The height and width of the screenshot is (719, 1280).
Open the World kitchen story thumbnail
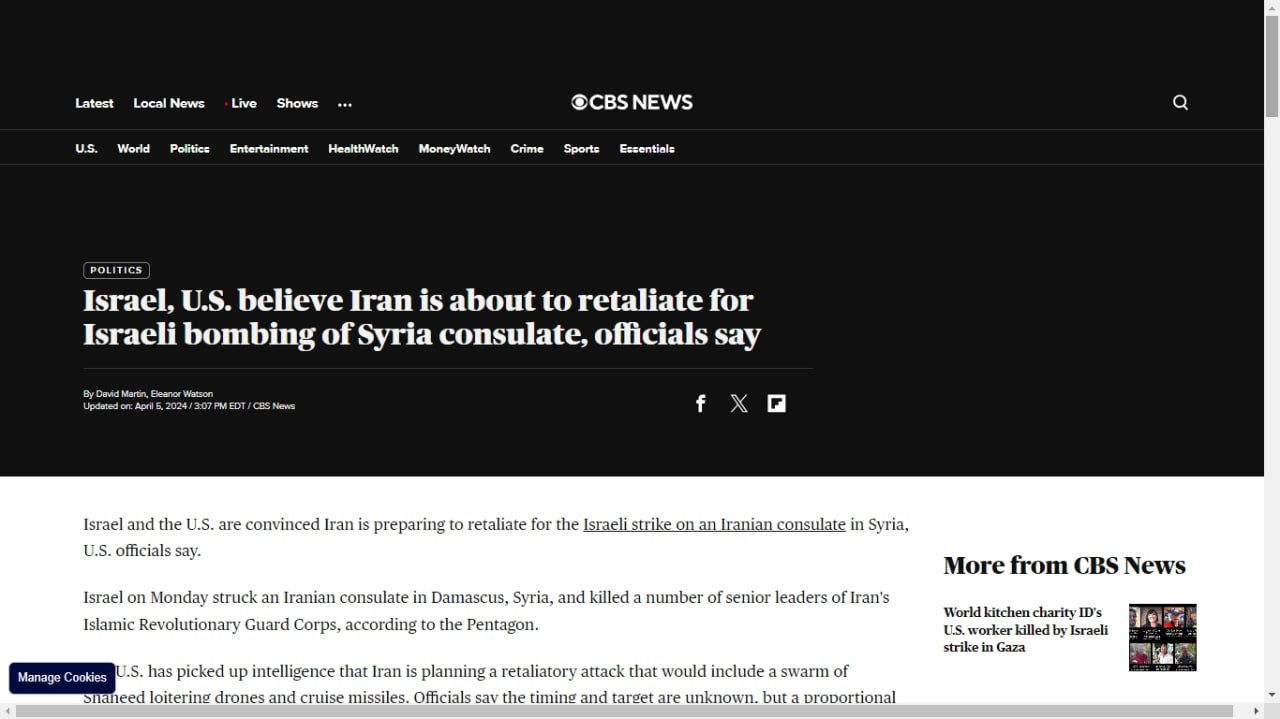click(1163, 637)
